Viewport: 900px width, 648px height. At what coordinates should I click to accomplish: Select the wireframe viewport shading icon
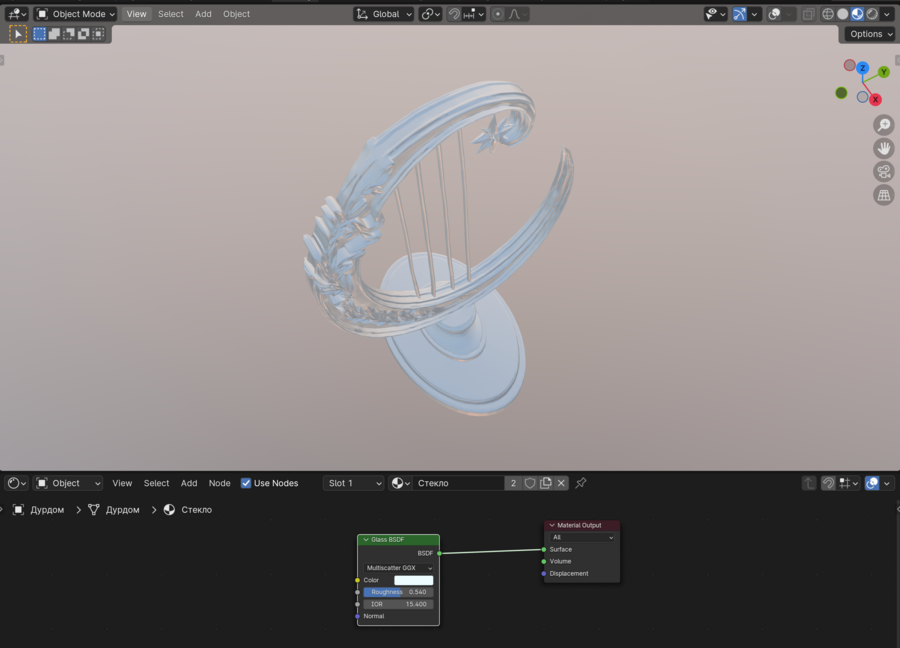[827, 14]
